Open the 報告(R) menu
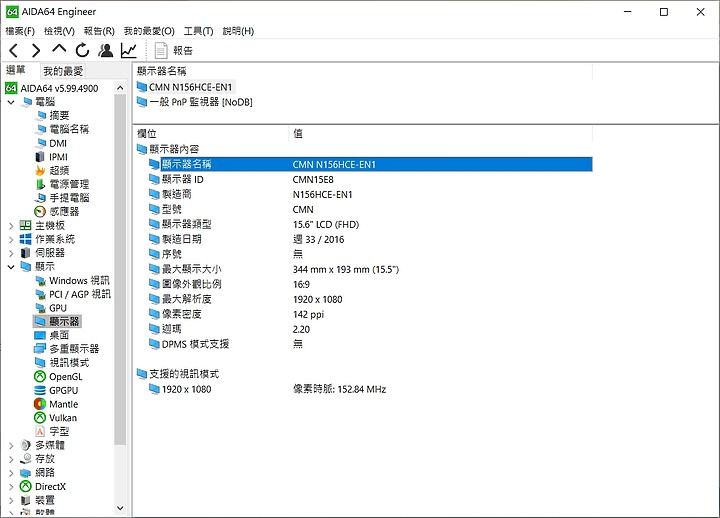Screen dimensions: 720x518 click(99, 31)
